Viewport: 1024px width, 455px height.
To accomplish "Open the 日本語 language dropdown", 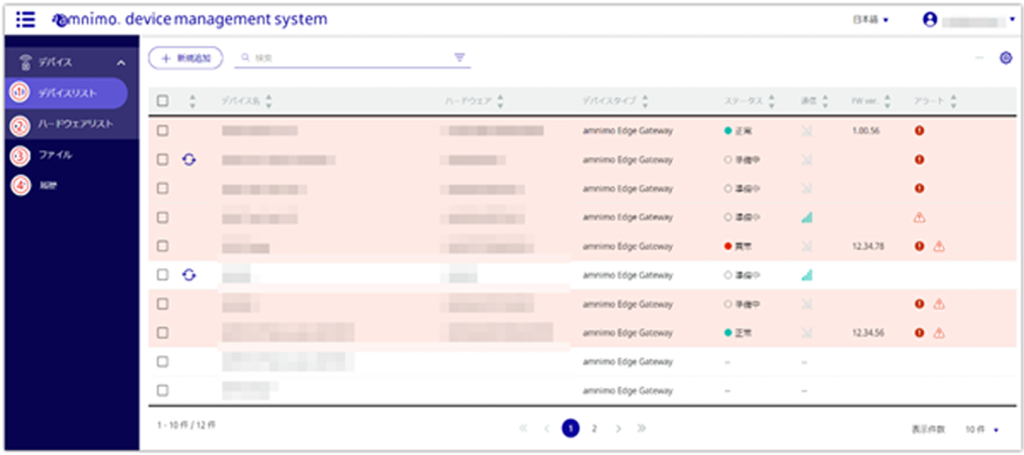I will tap(871, 20).
